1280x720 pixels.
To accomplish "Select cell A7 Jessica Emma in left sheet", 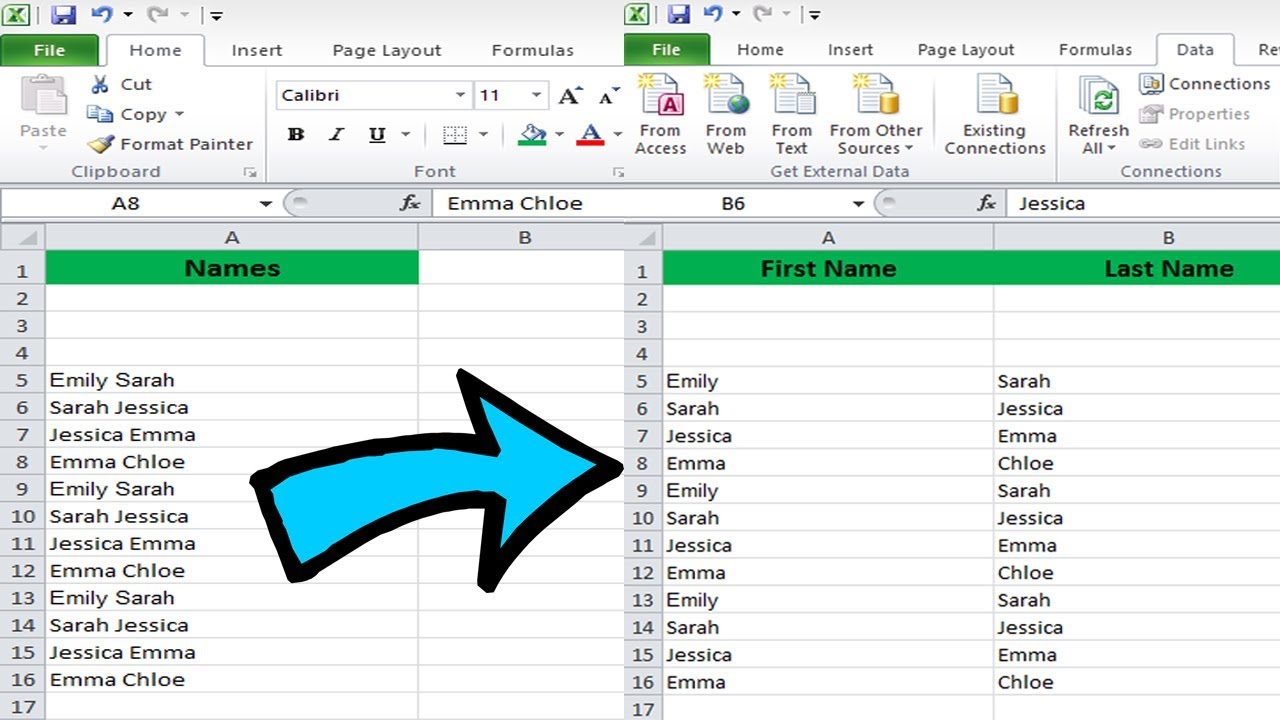I will [x=232, y=435].
